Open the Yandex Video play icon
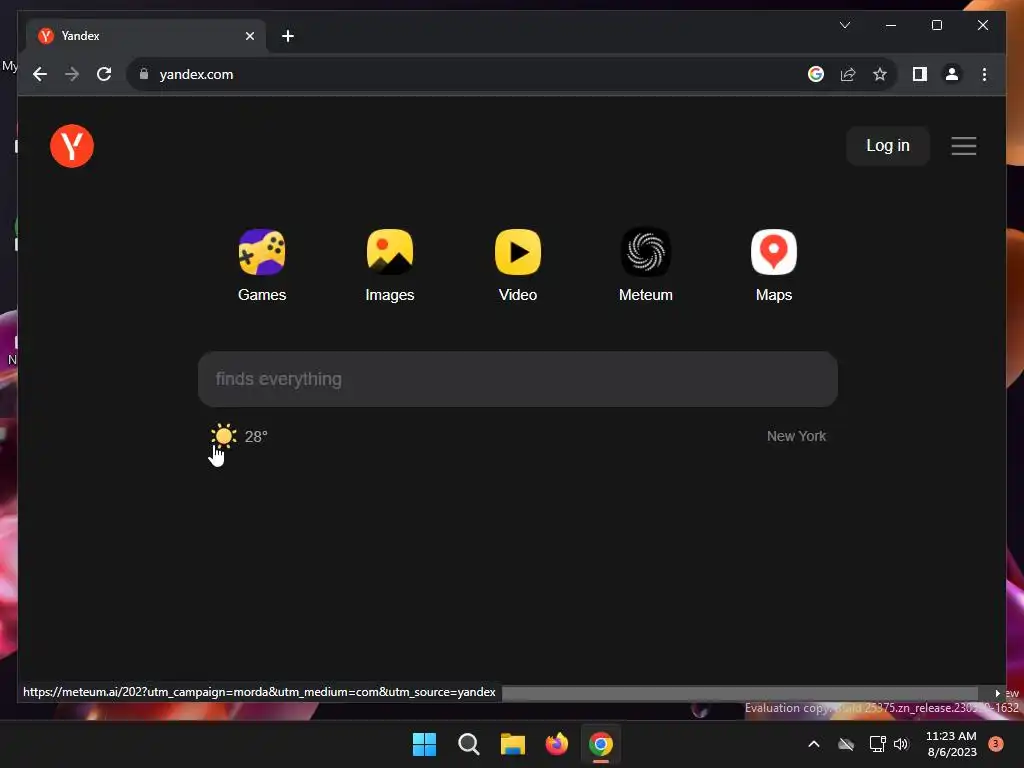1024x768 pixels. (x=518, y=252)
